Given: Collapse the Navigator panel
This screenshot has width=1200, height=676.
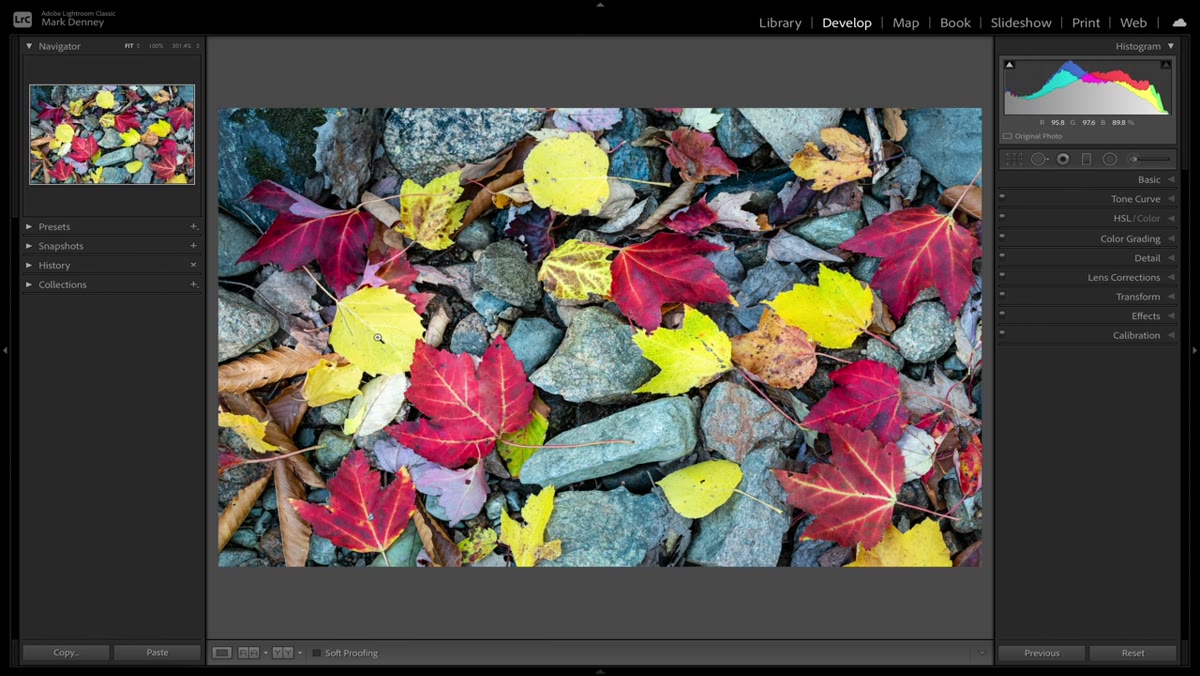Looking at the screenshot, I should (x=29, y=46).
